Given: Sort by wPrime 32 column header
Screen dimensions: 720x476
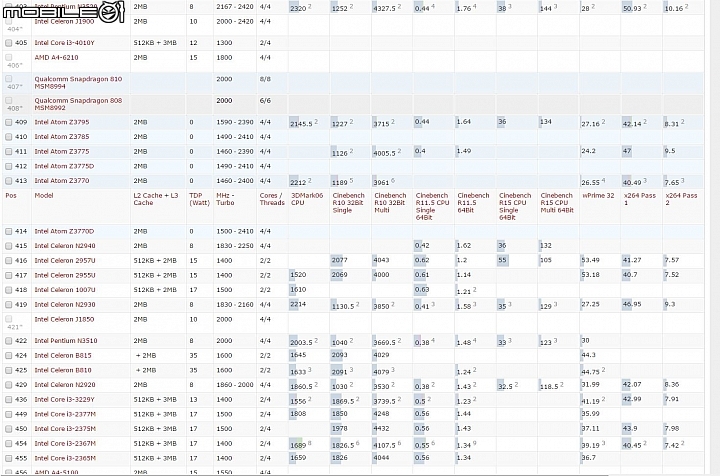Looking at the screenshot, I should 598,196.
